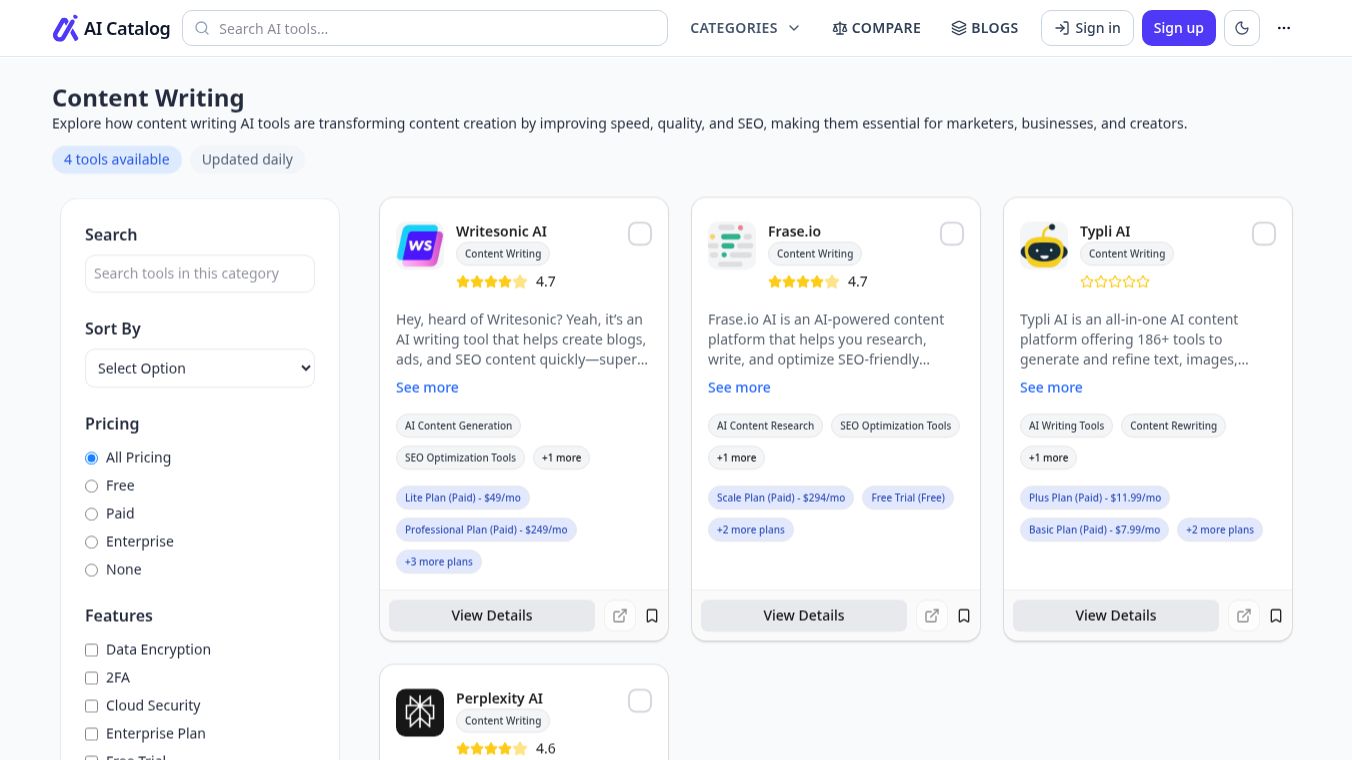Screen dimensions: 1352x760
Task: Focus Search tools in this category field
Action: [x=200, y=274]
